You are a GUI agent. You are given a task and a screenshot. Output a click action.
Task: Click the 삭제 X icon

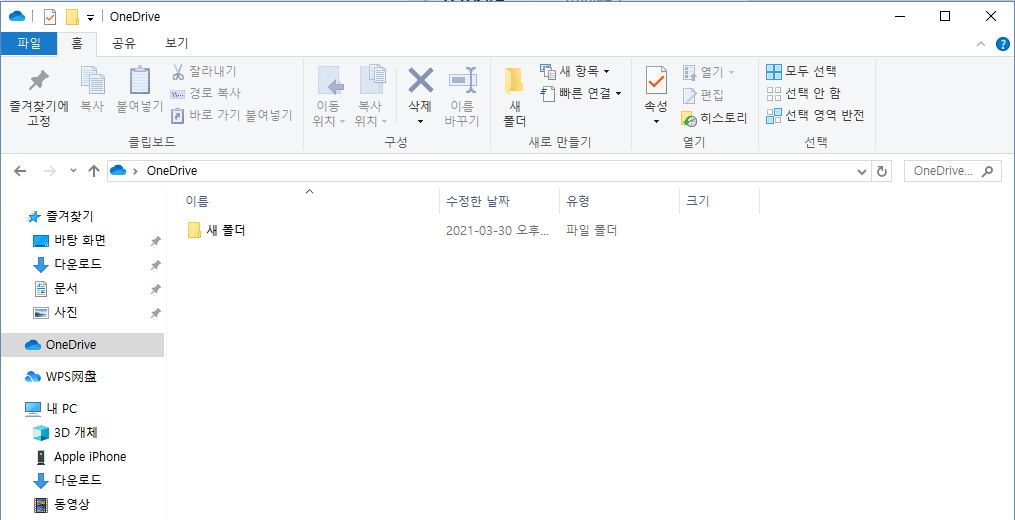(x=420, y=82)
